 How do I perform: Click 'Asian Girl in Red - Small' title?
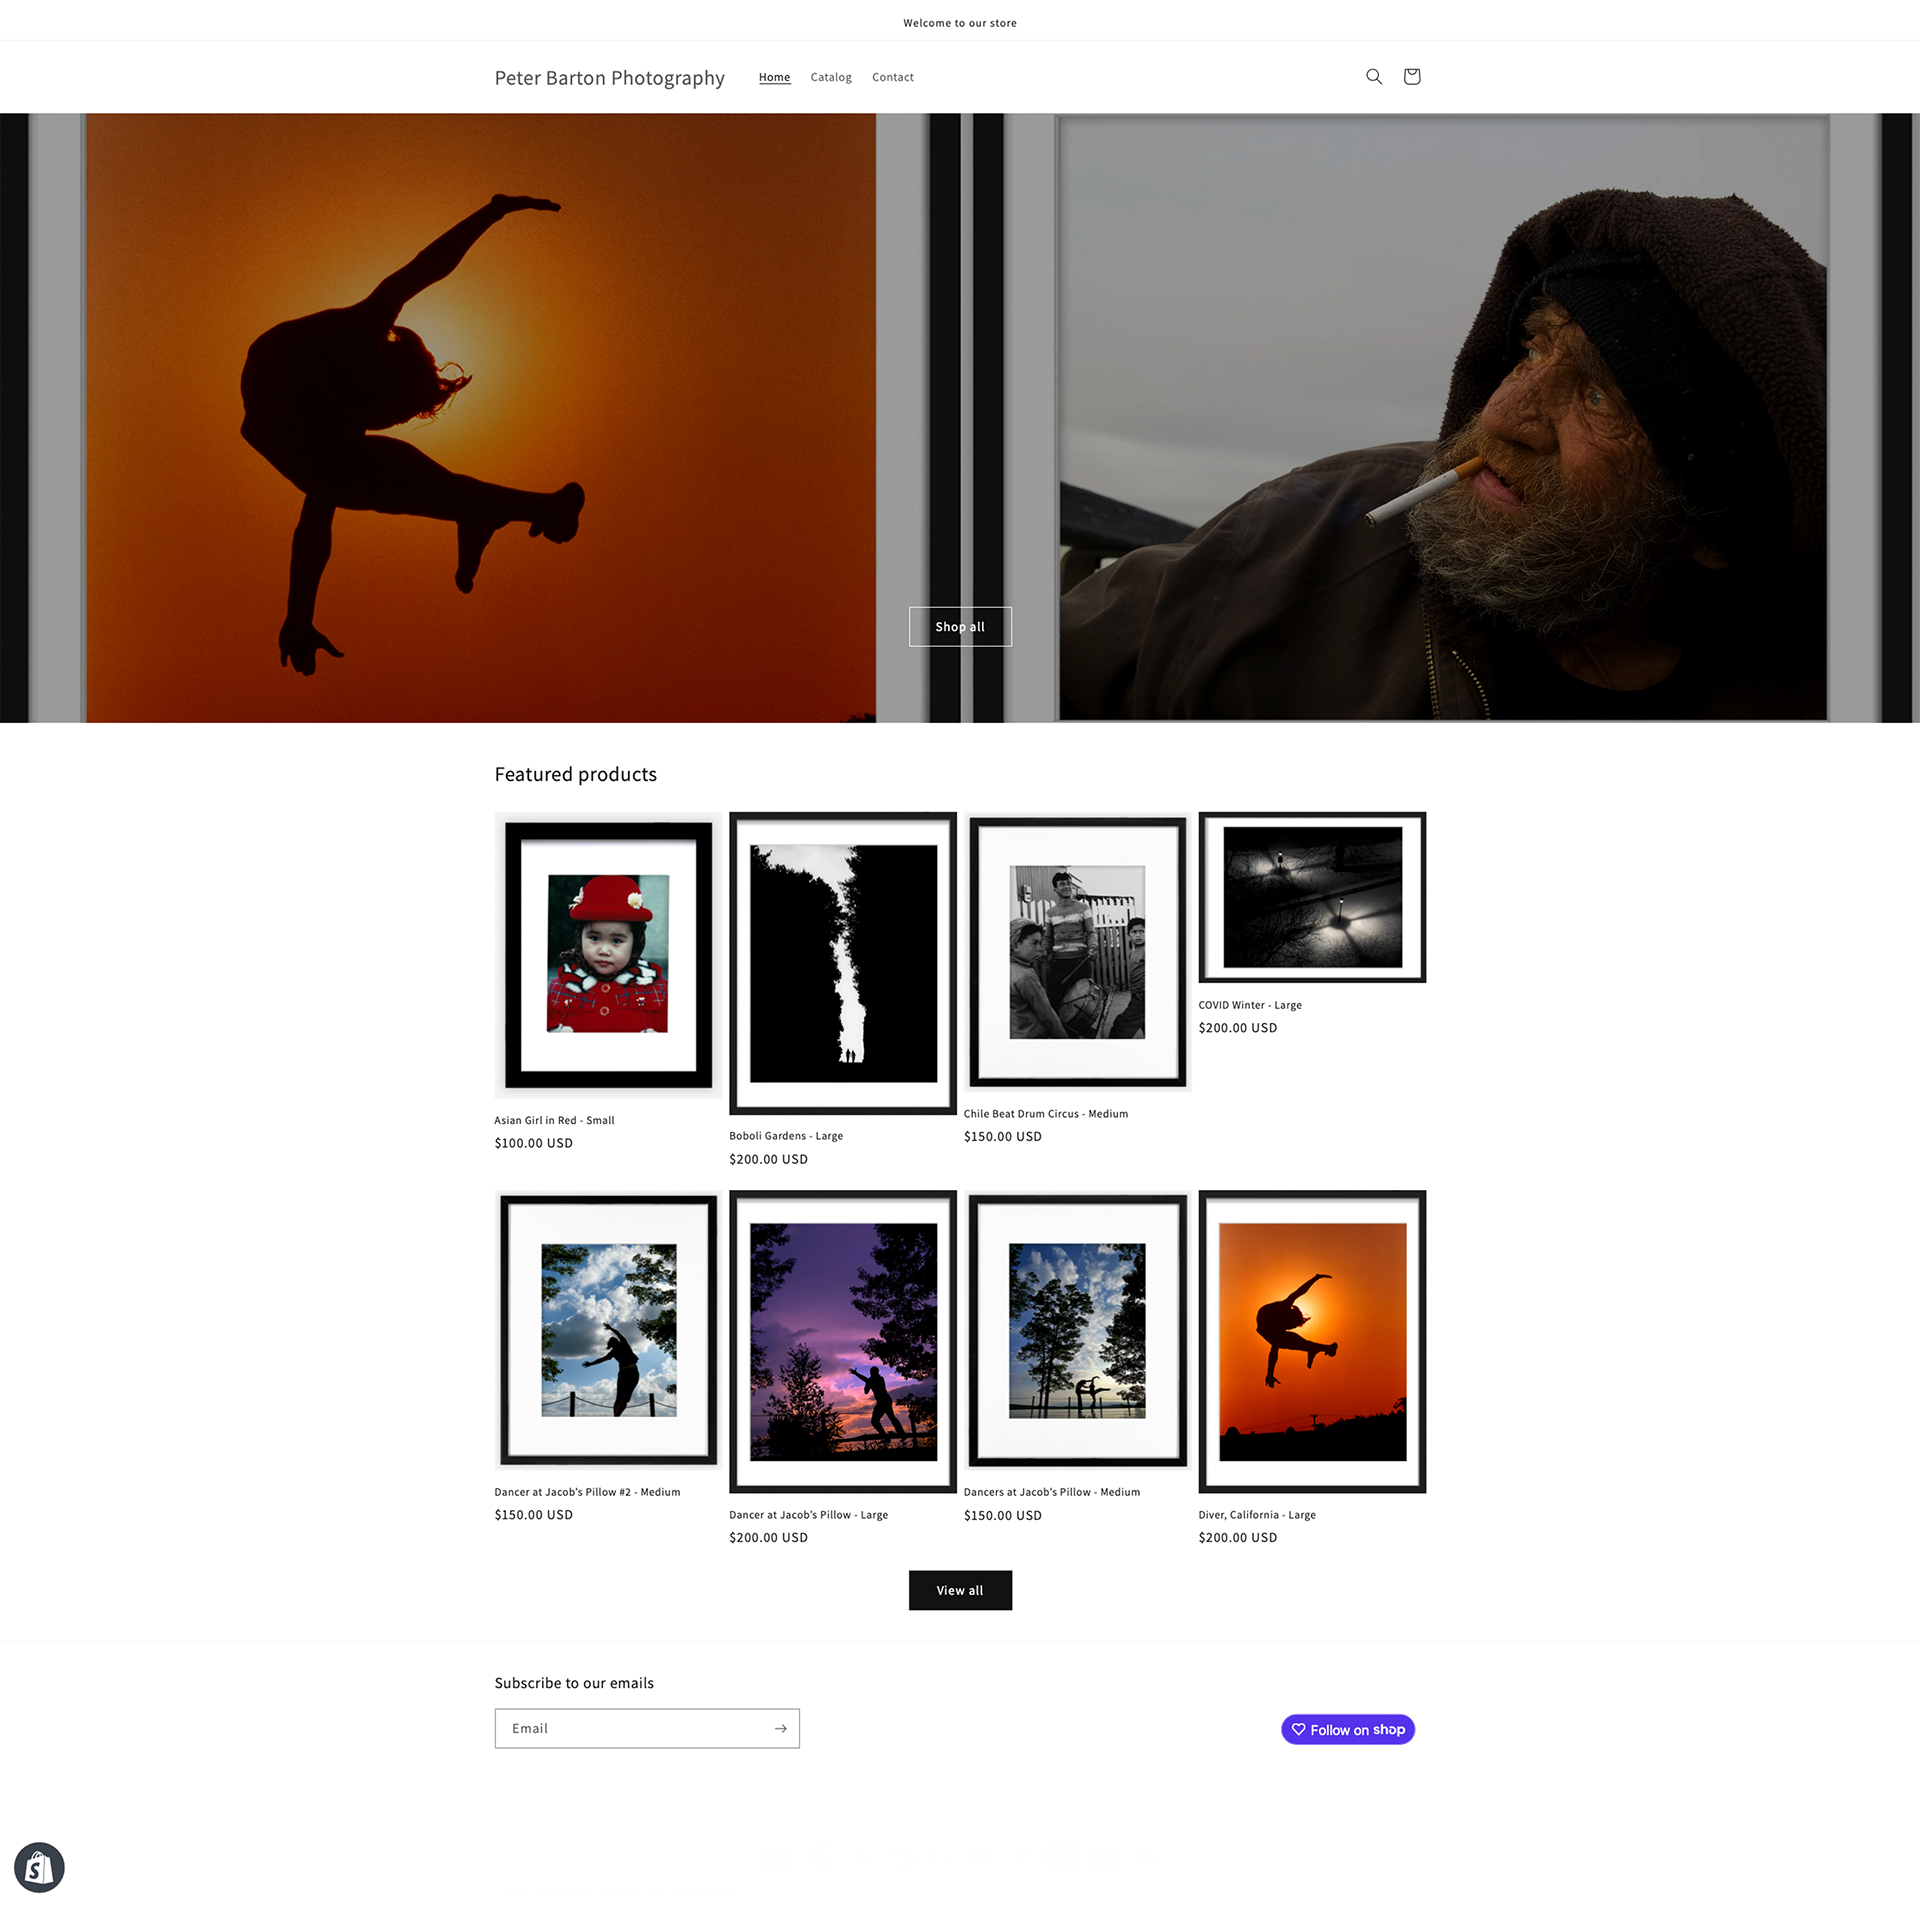[x=554, y=1120]
